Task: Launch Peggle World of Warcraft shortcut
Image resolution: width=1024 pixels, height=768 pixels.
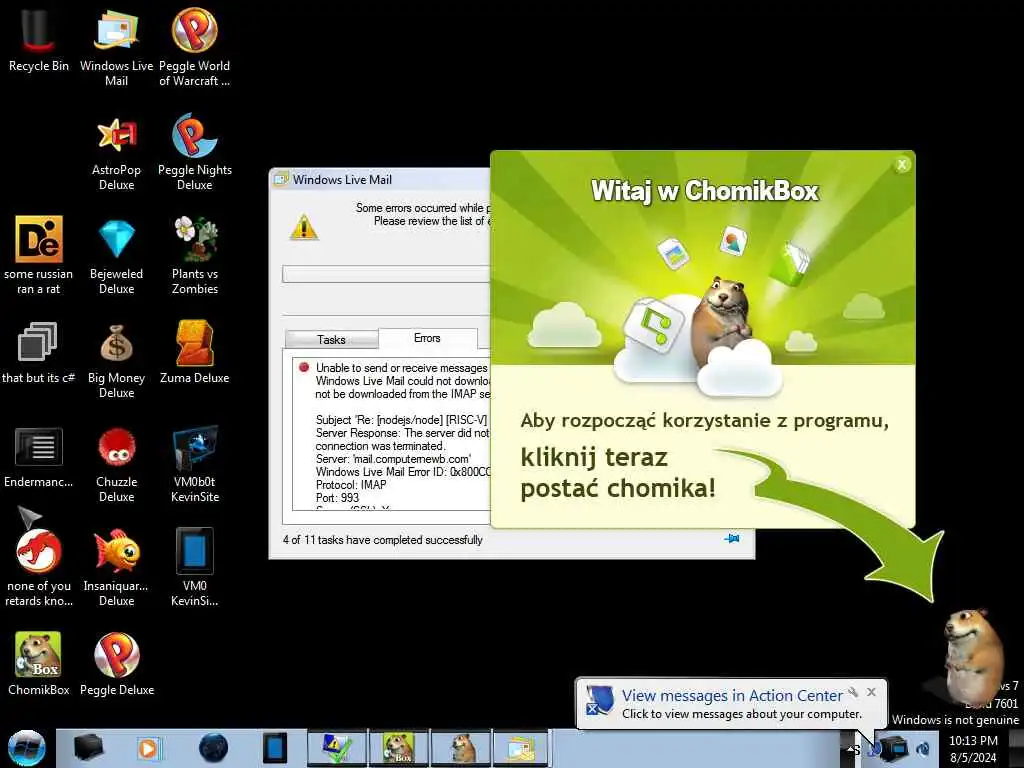Action: 194,47
